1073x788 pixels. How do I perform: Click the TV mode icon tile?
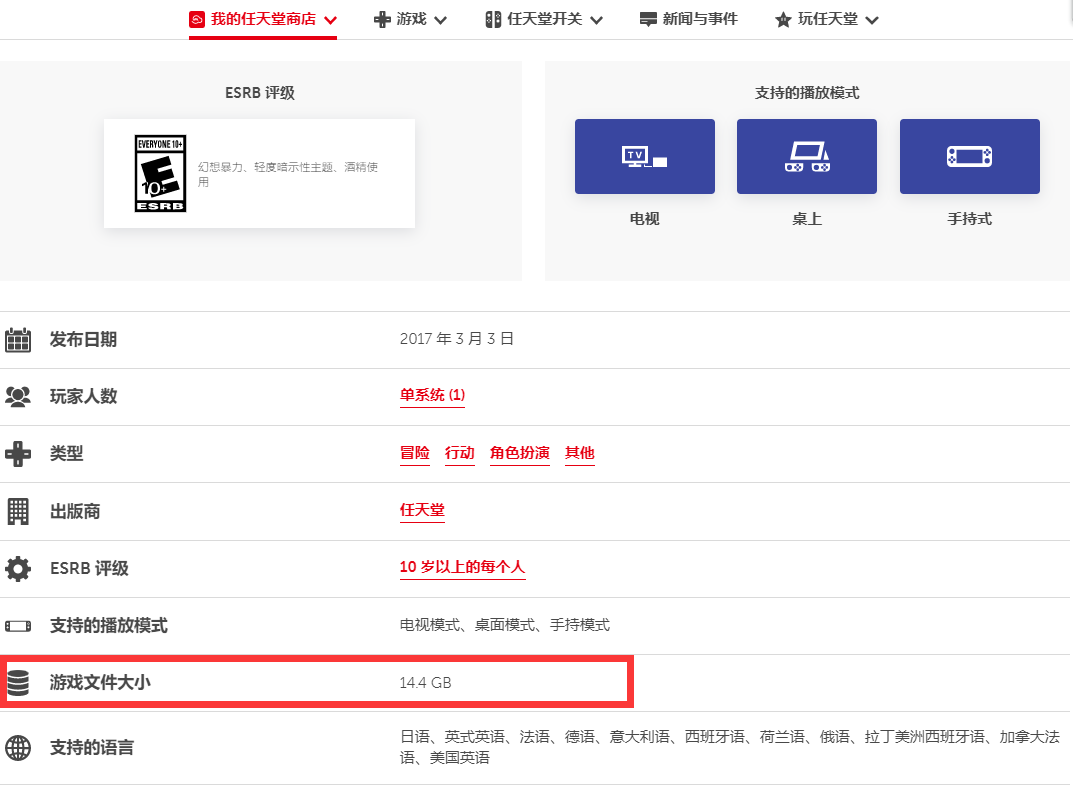[645, 157]
